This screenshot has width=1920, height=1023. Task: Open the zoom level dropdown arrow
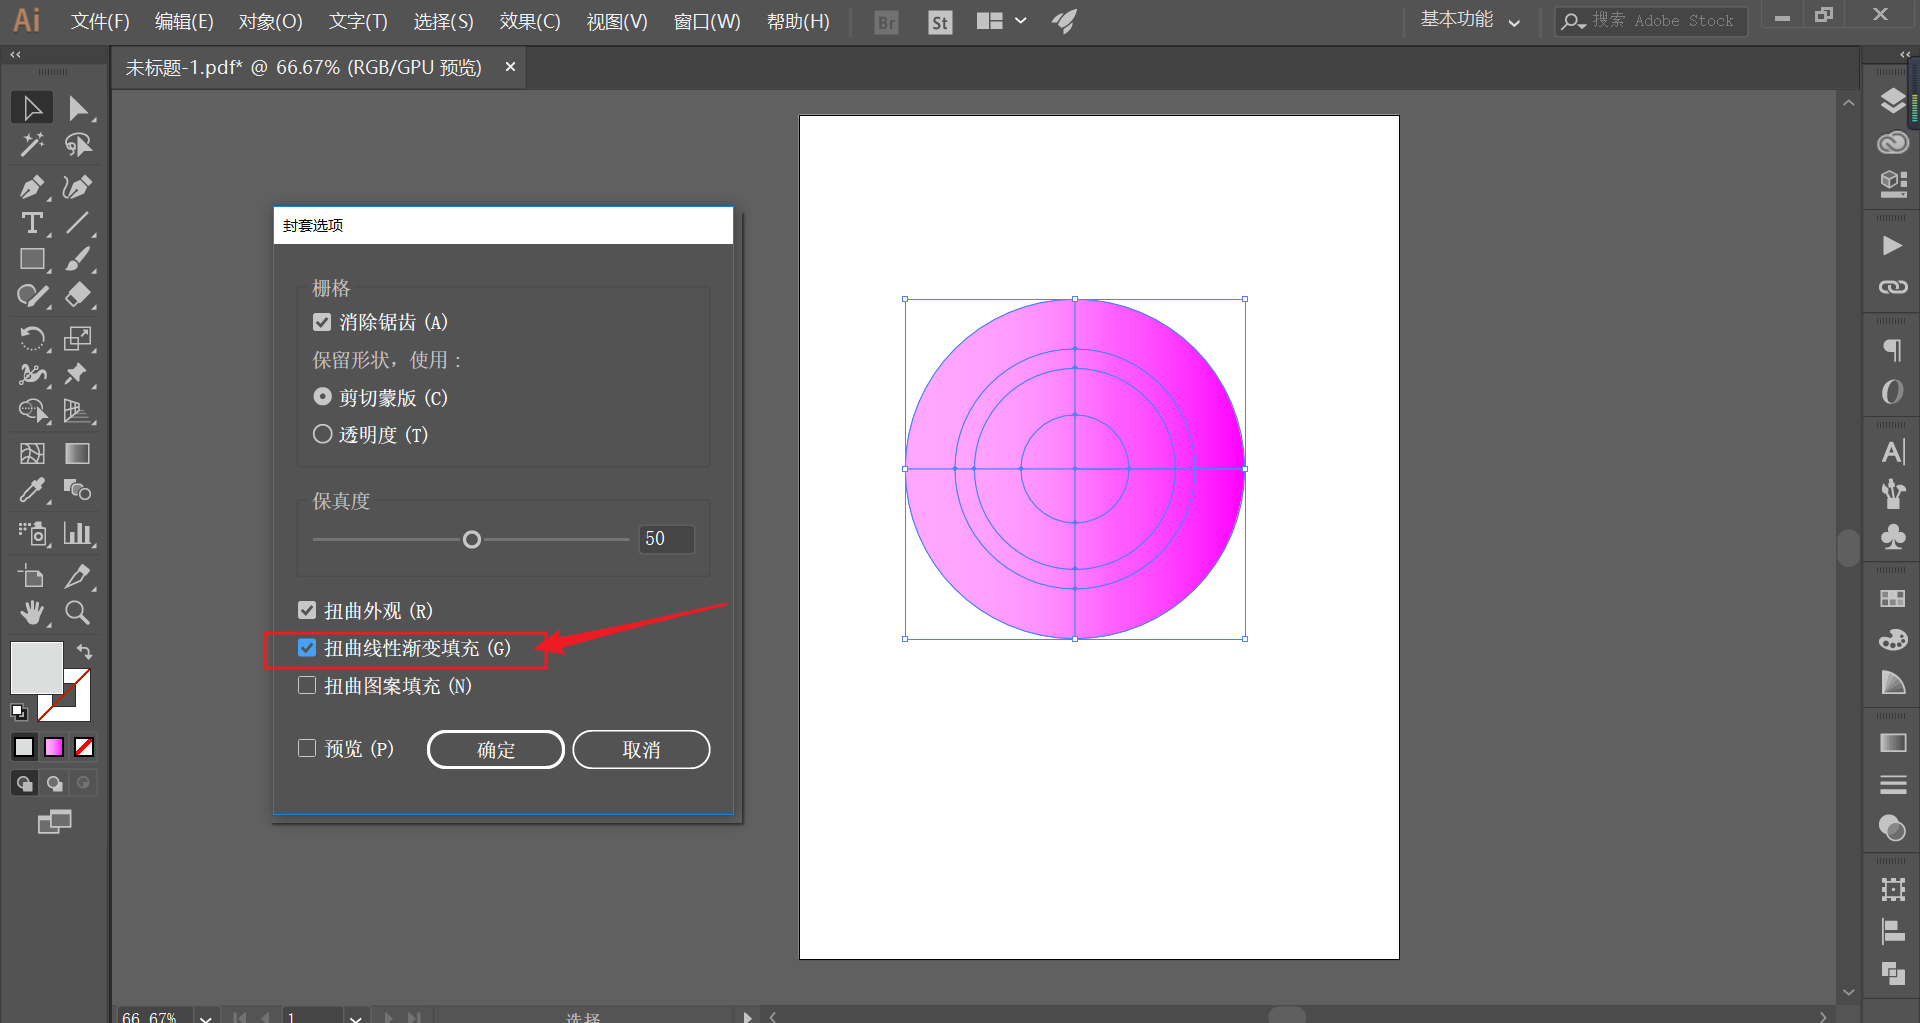(x=205, y=1017)
